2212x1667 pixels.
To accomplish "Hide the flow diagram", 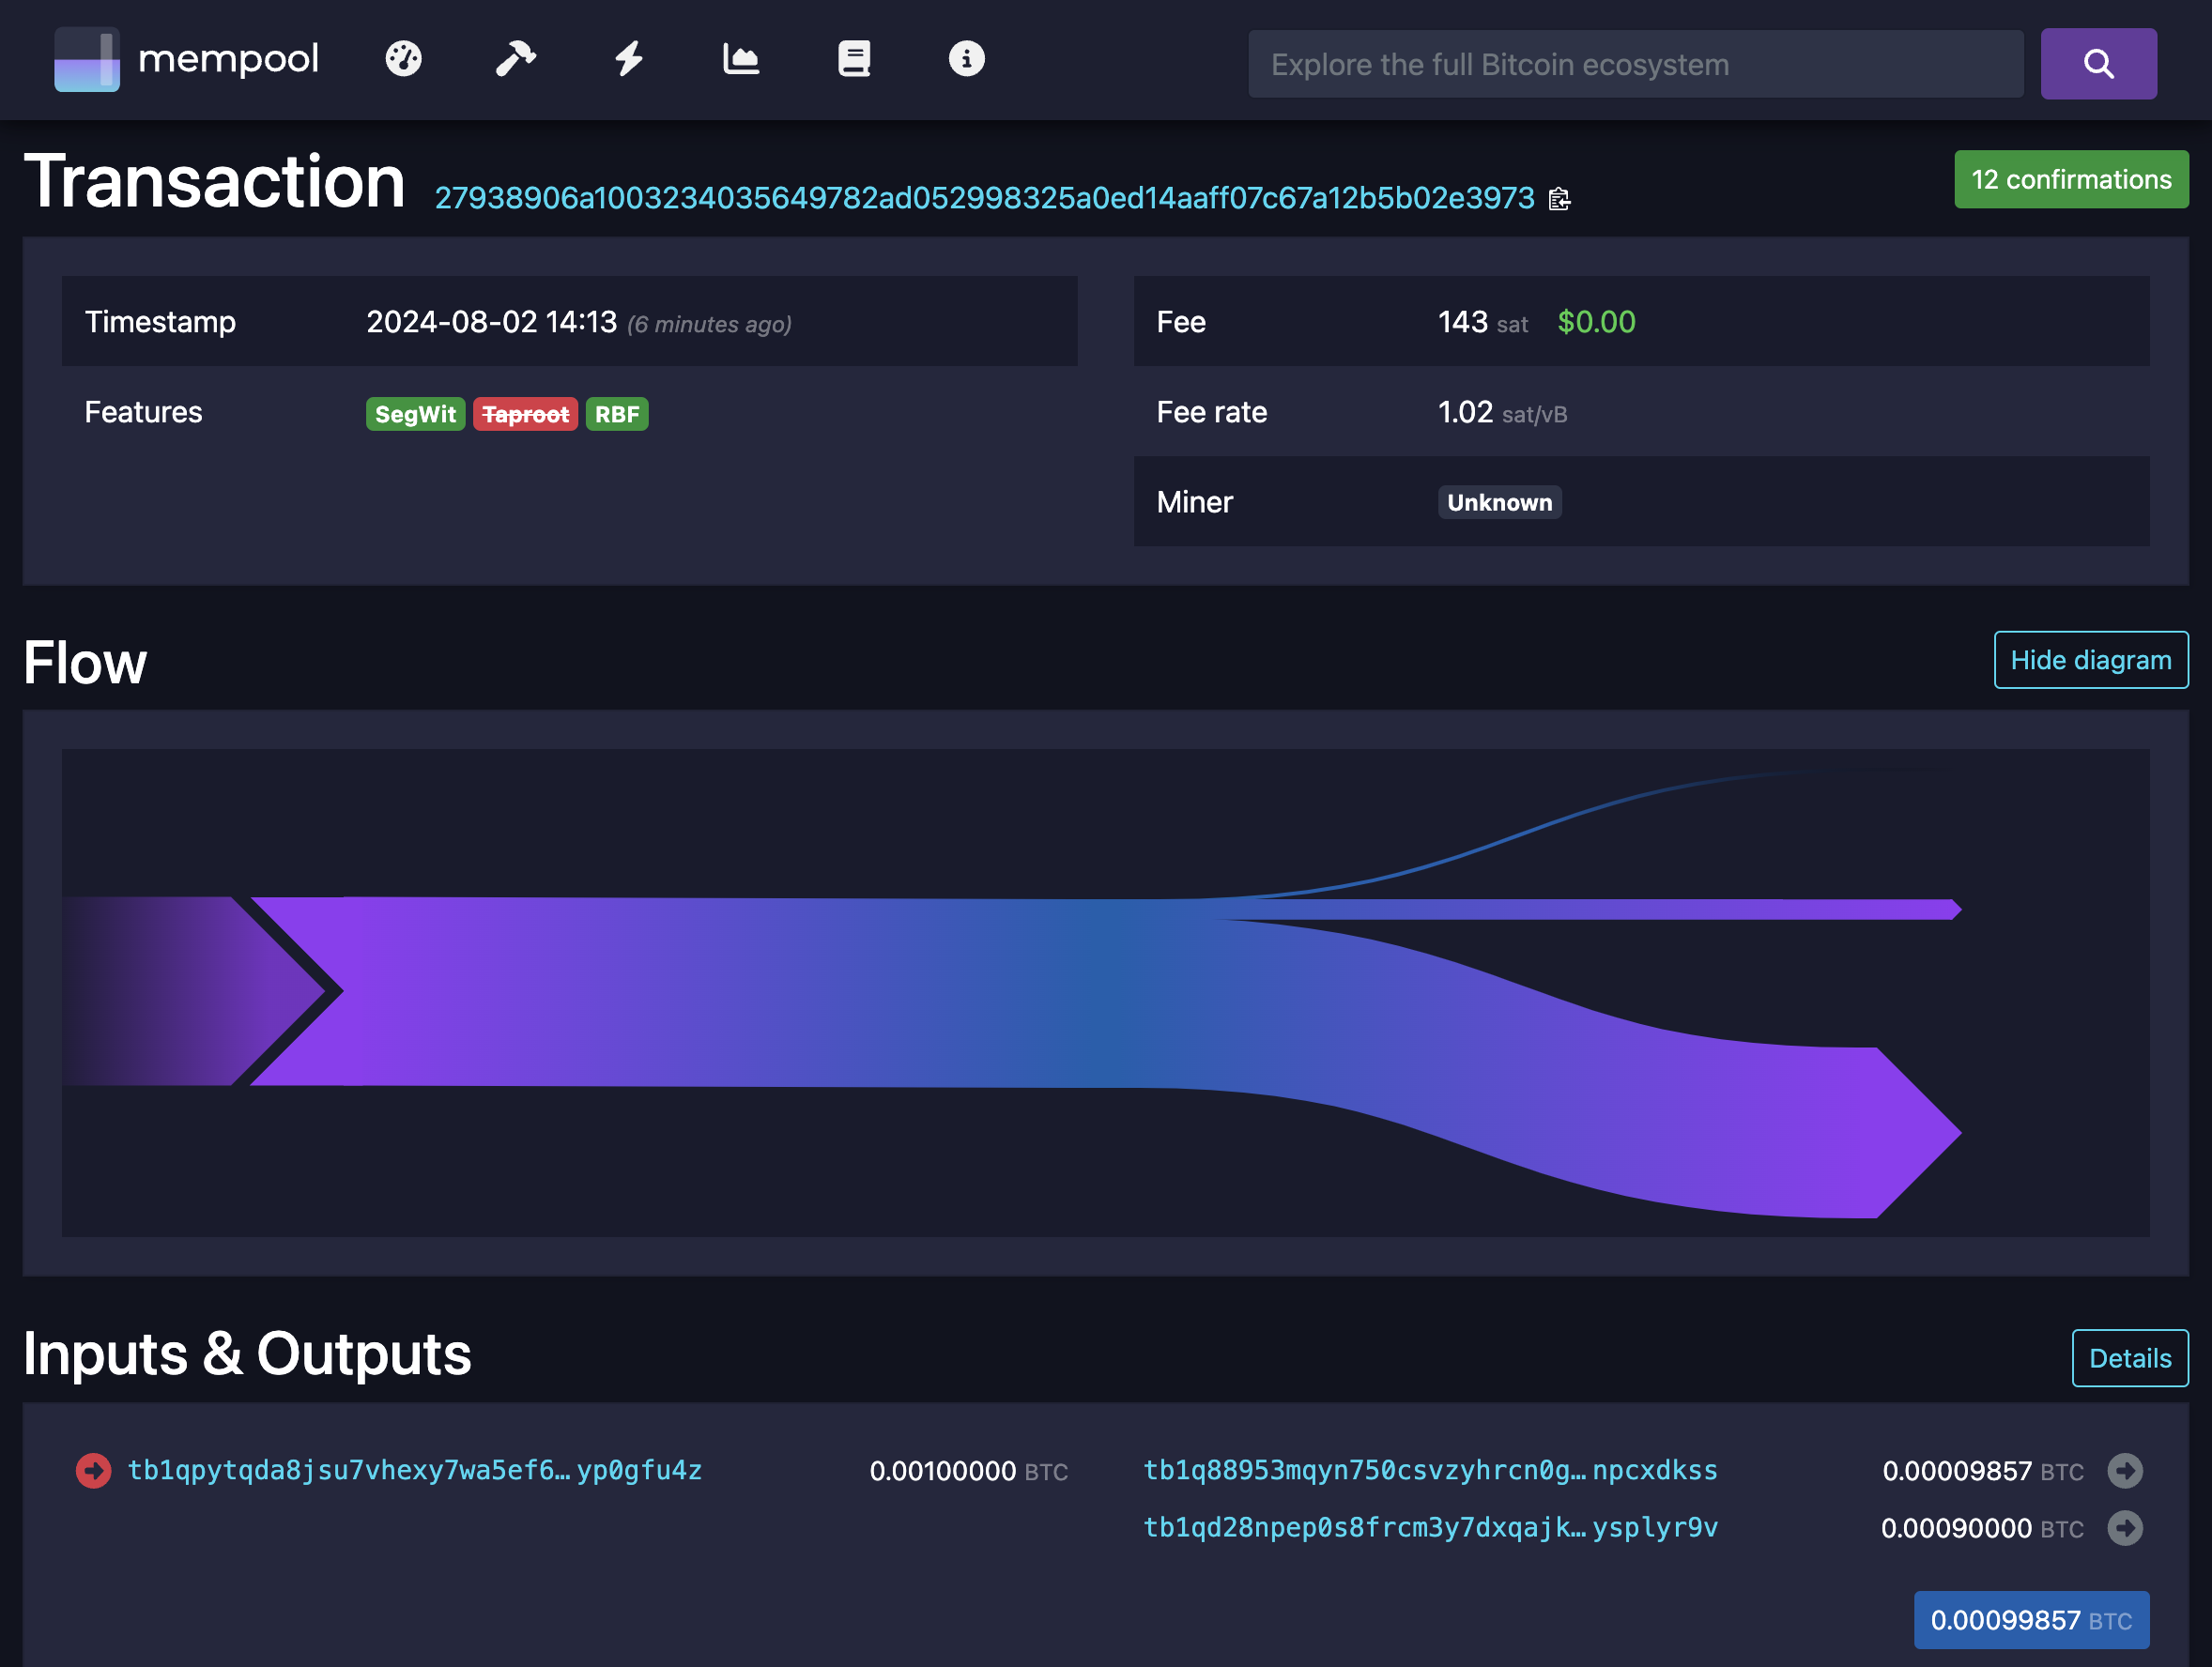I will click(x=2090, y=660).
